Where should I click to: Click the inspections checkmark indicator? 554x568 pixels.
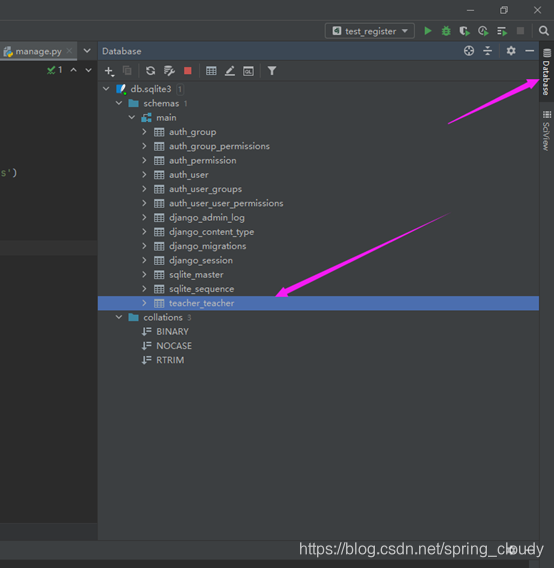point(54,70)
